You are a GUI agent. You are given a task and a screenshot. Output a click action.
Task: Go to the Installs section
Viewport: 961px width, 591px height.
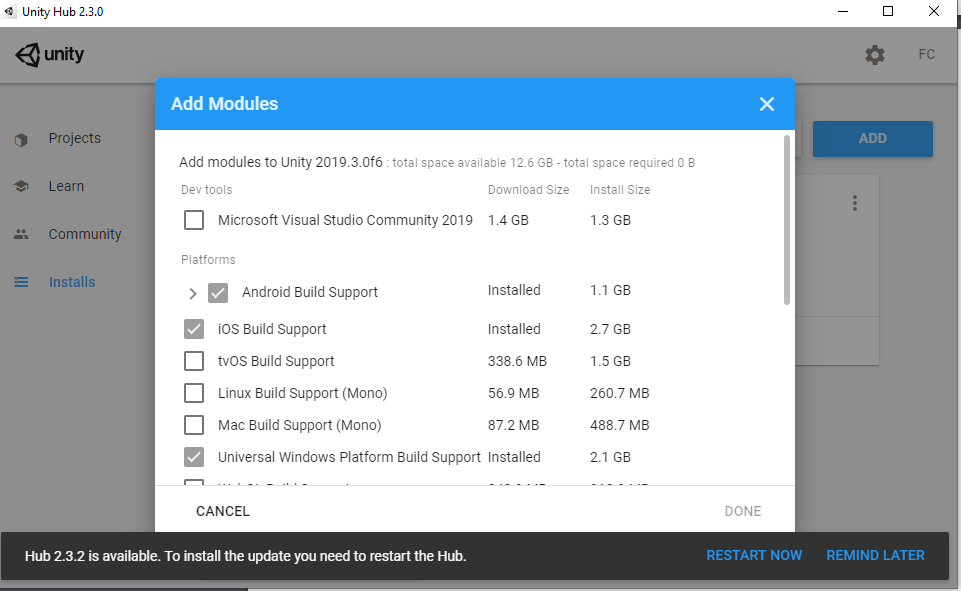pyautogui.click(x=72, y=282)
